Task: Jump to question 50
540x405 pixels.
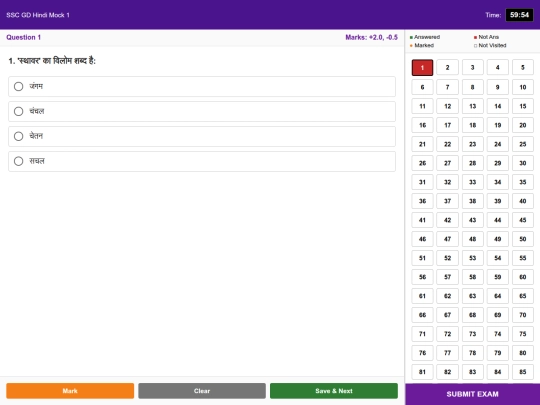Action: pyautogui.click(x=523, y=239)
